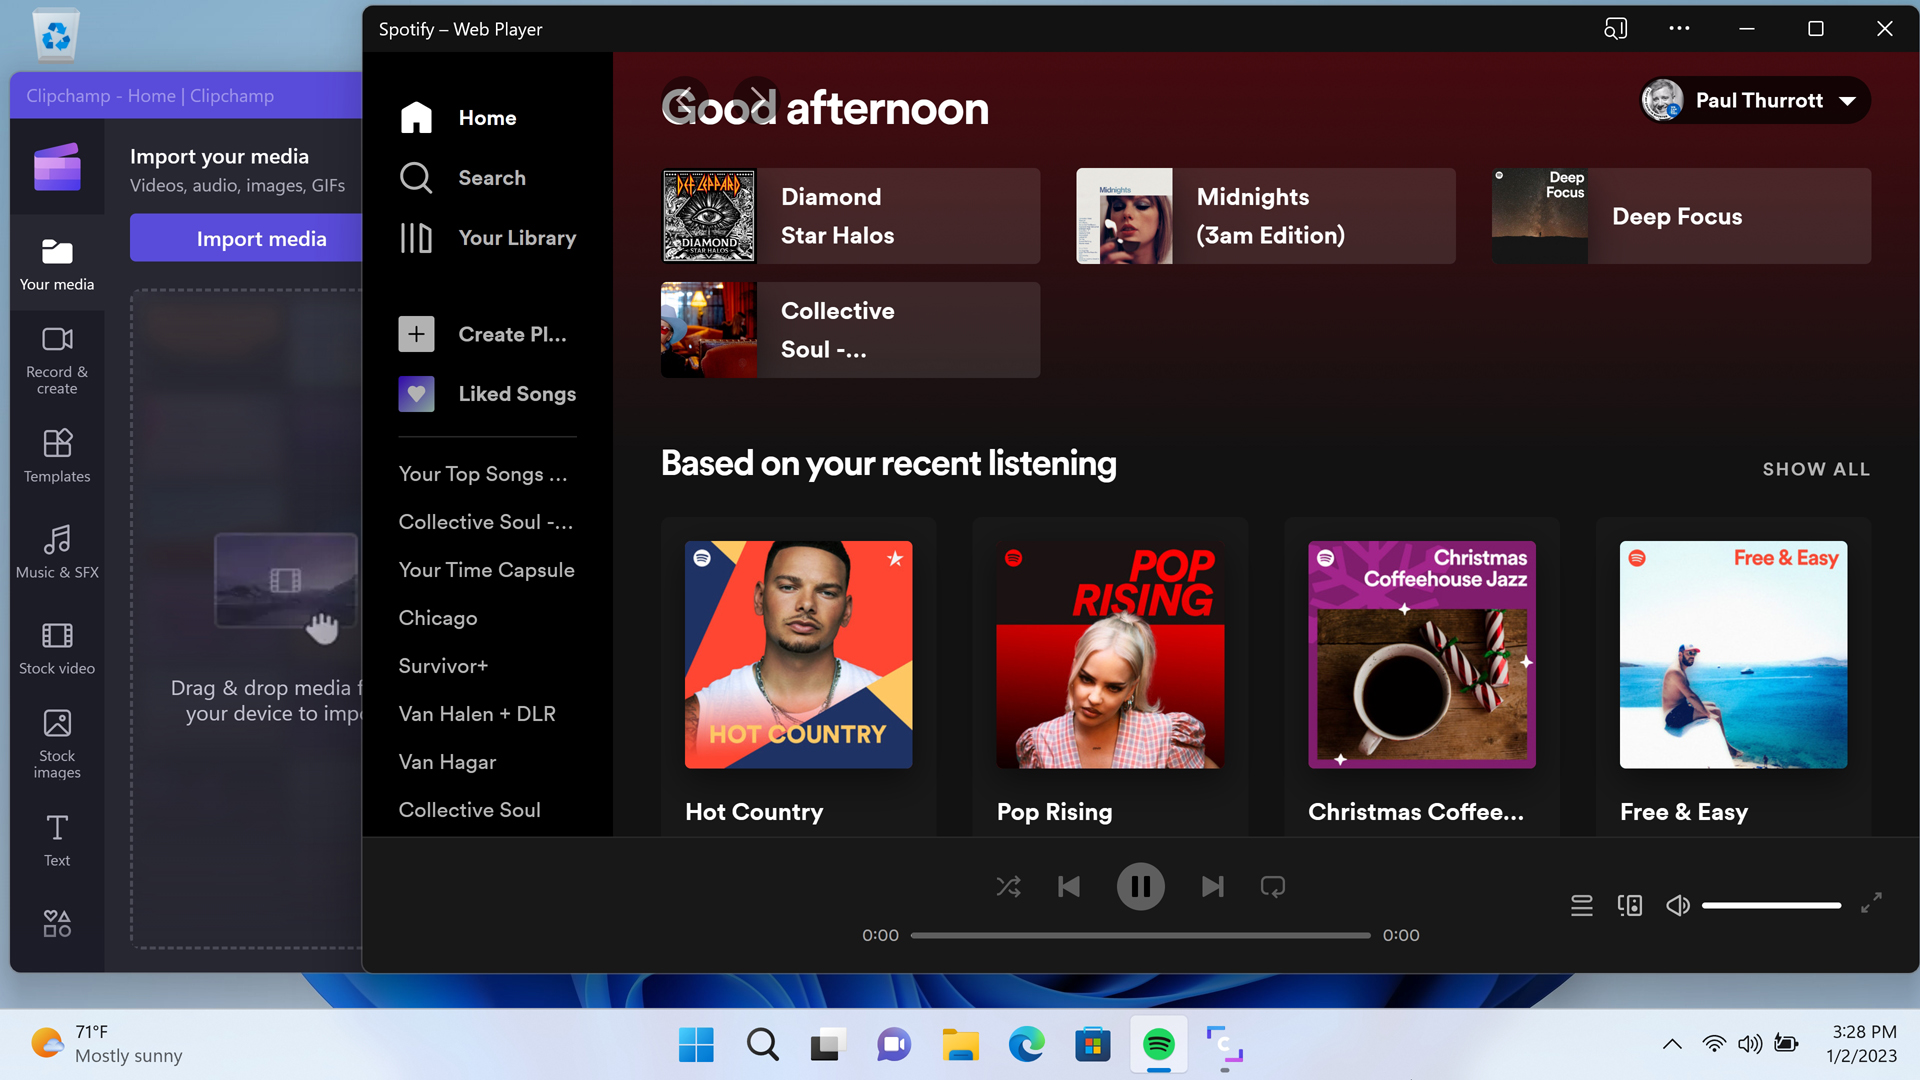Open connect to a device

tap(1629, 906)
